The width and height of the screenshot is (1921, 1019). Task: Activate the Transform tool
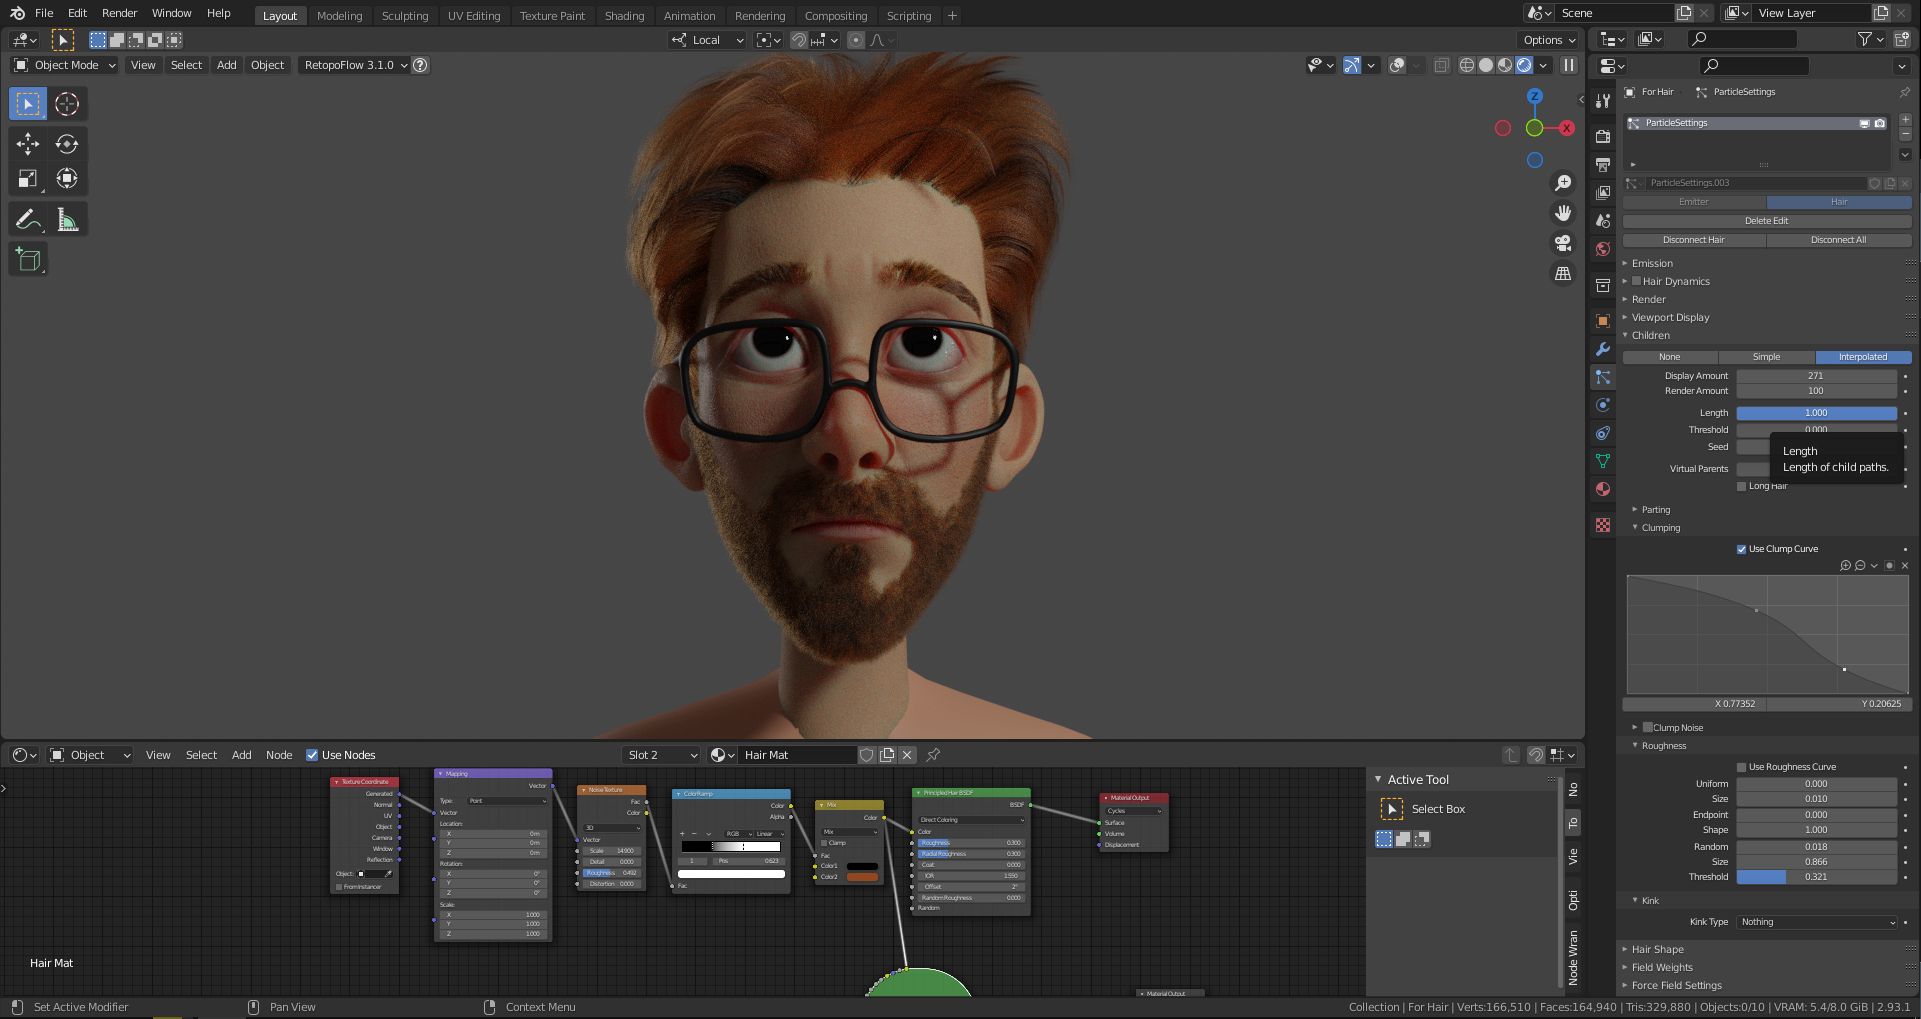click(67, 179)
